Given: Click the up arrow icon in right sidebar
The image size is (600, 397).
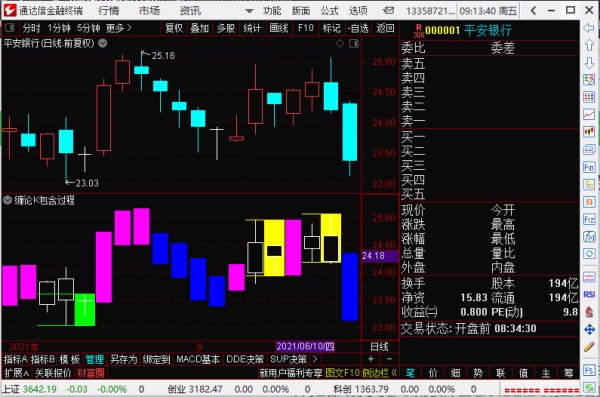Looking at the screenshot, I should [x=589, y=45].
